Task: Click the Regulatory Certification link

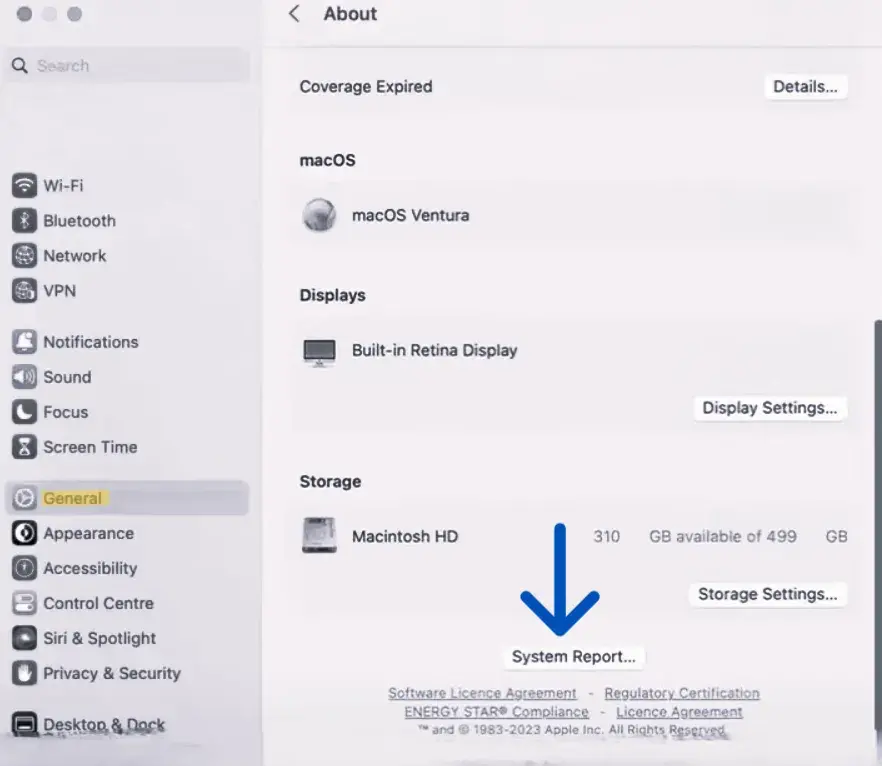Action: pos(681,693)
